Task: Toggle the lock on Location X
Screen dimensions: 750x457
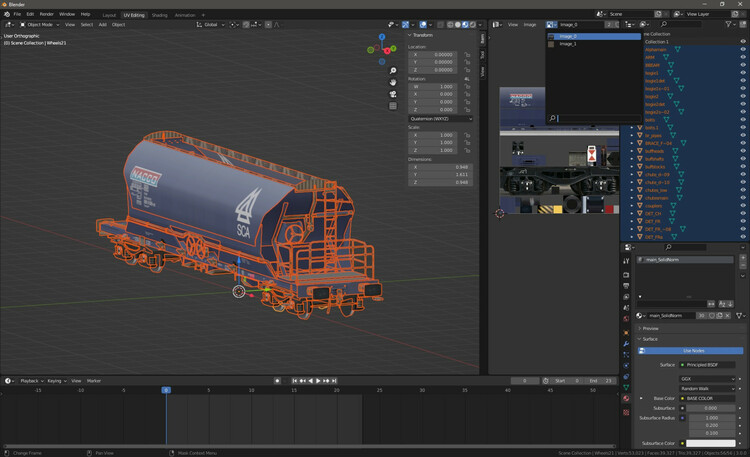Action: point(467,55)
